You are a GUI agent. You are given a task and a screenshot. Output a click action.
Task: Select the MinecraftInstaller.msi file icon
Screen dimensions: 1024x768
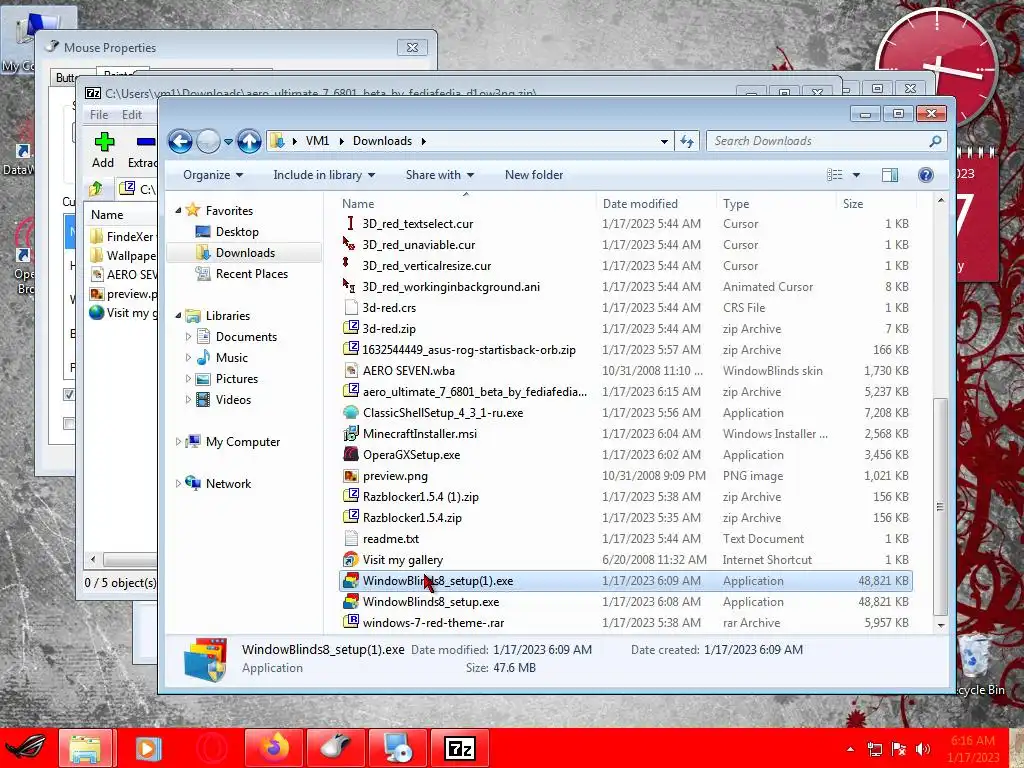tap(351, 434)
